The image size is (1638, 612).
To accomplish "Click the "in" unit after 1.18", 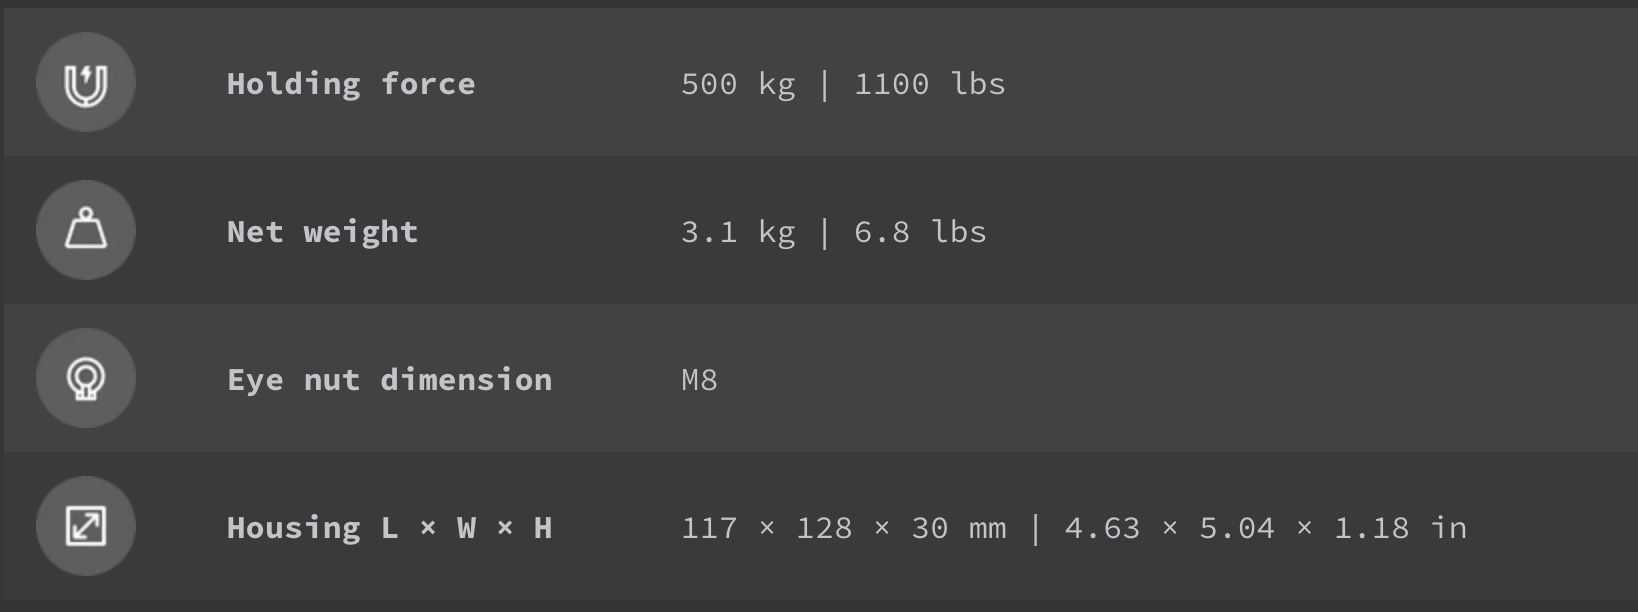I will (1448, 527).
